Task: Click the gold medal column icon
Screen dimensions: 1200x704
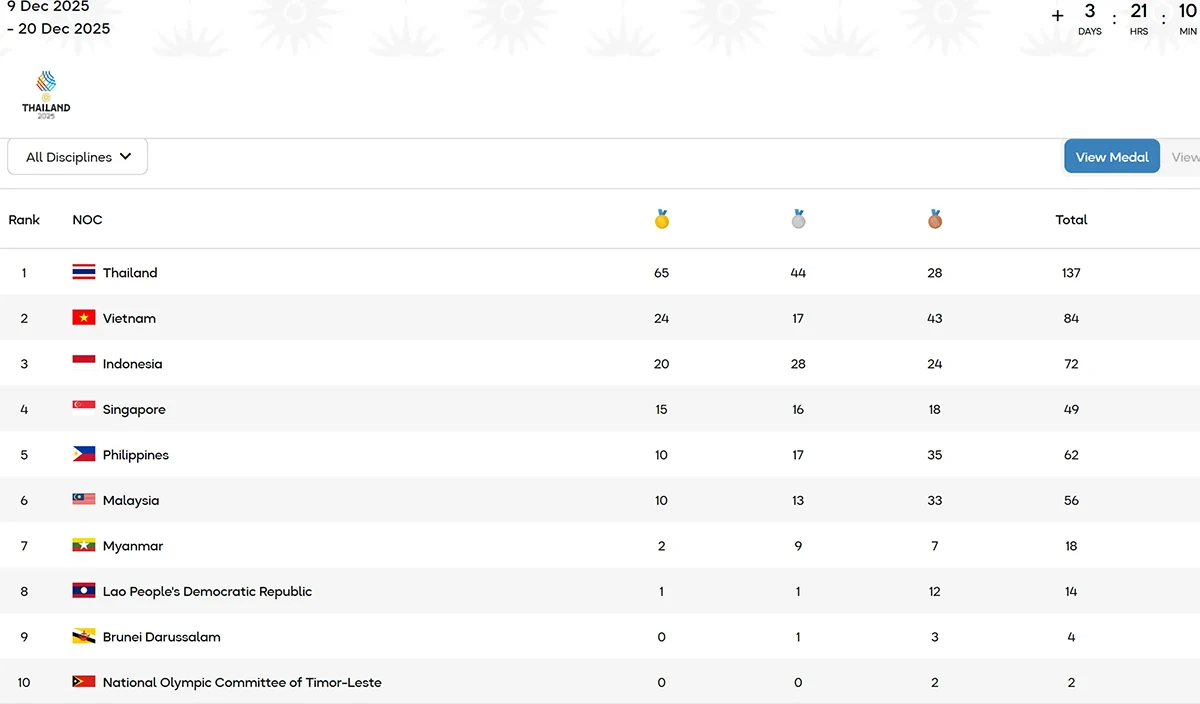Action: point(661,219)
